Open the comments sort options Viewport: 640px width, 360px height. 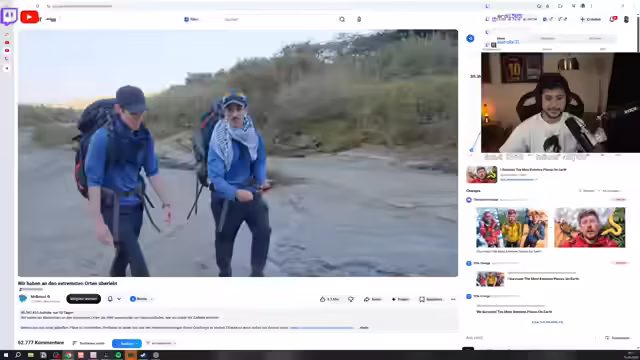pos(89,343)
